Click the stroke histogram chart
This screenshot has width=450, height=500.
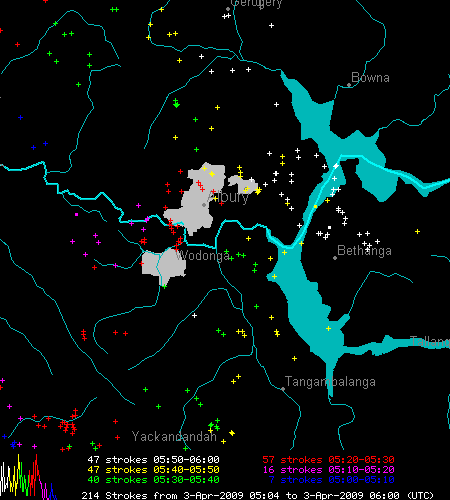click(28, 477)
